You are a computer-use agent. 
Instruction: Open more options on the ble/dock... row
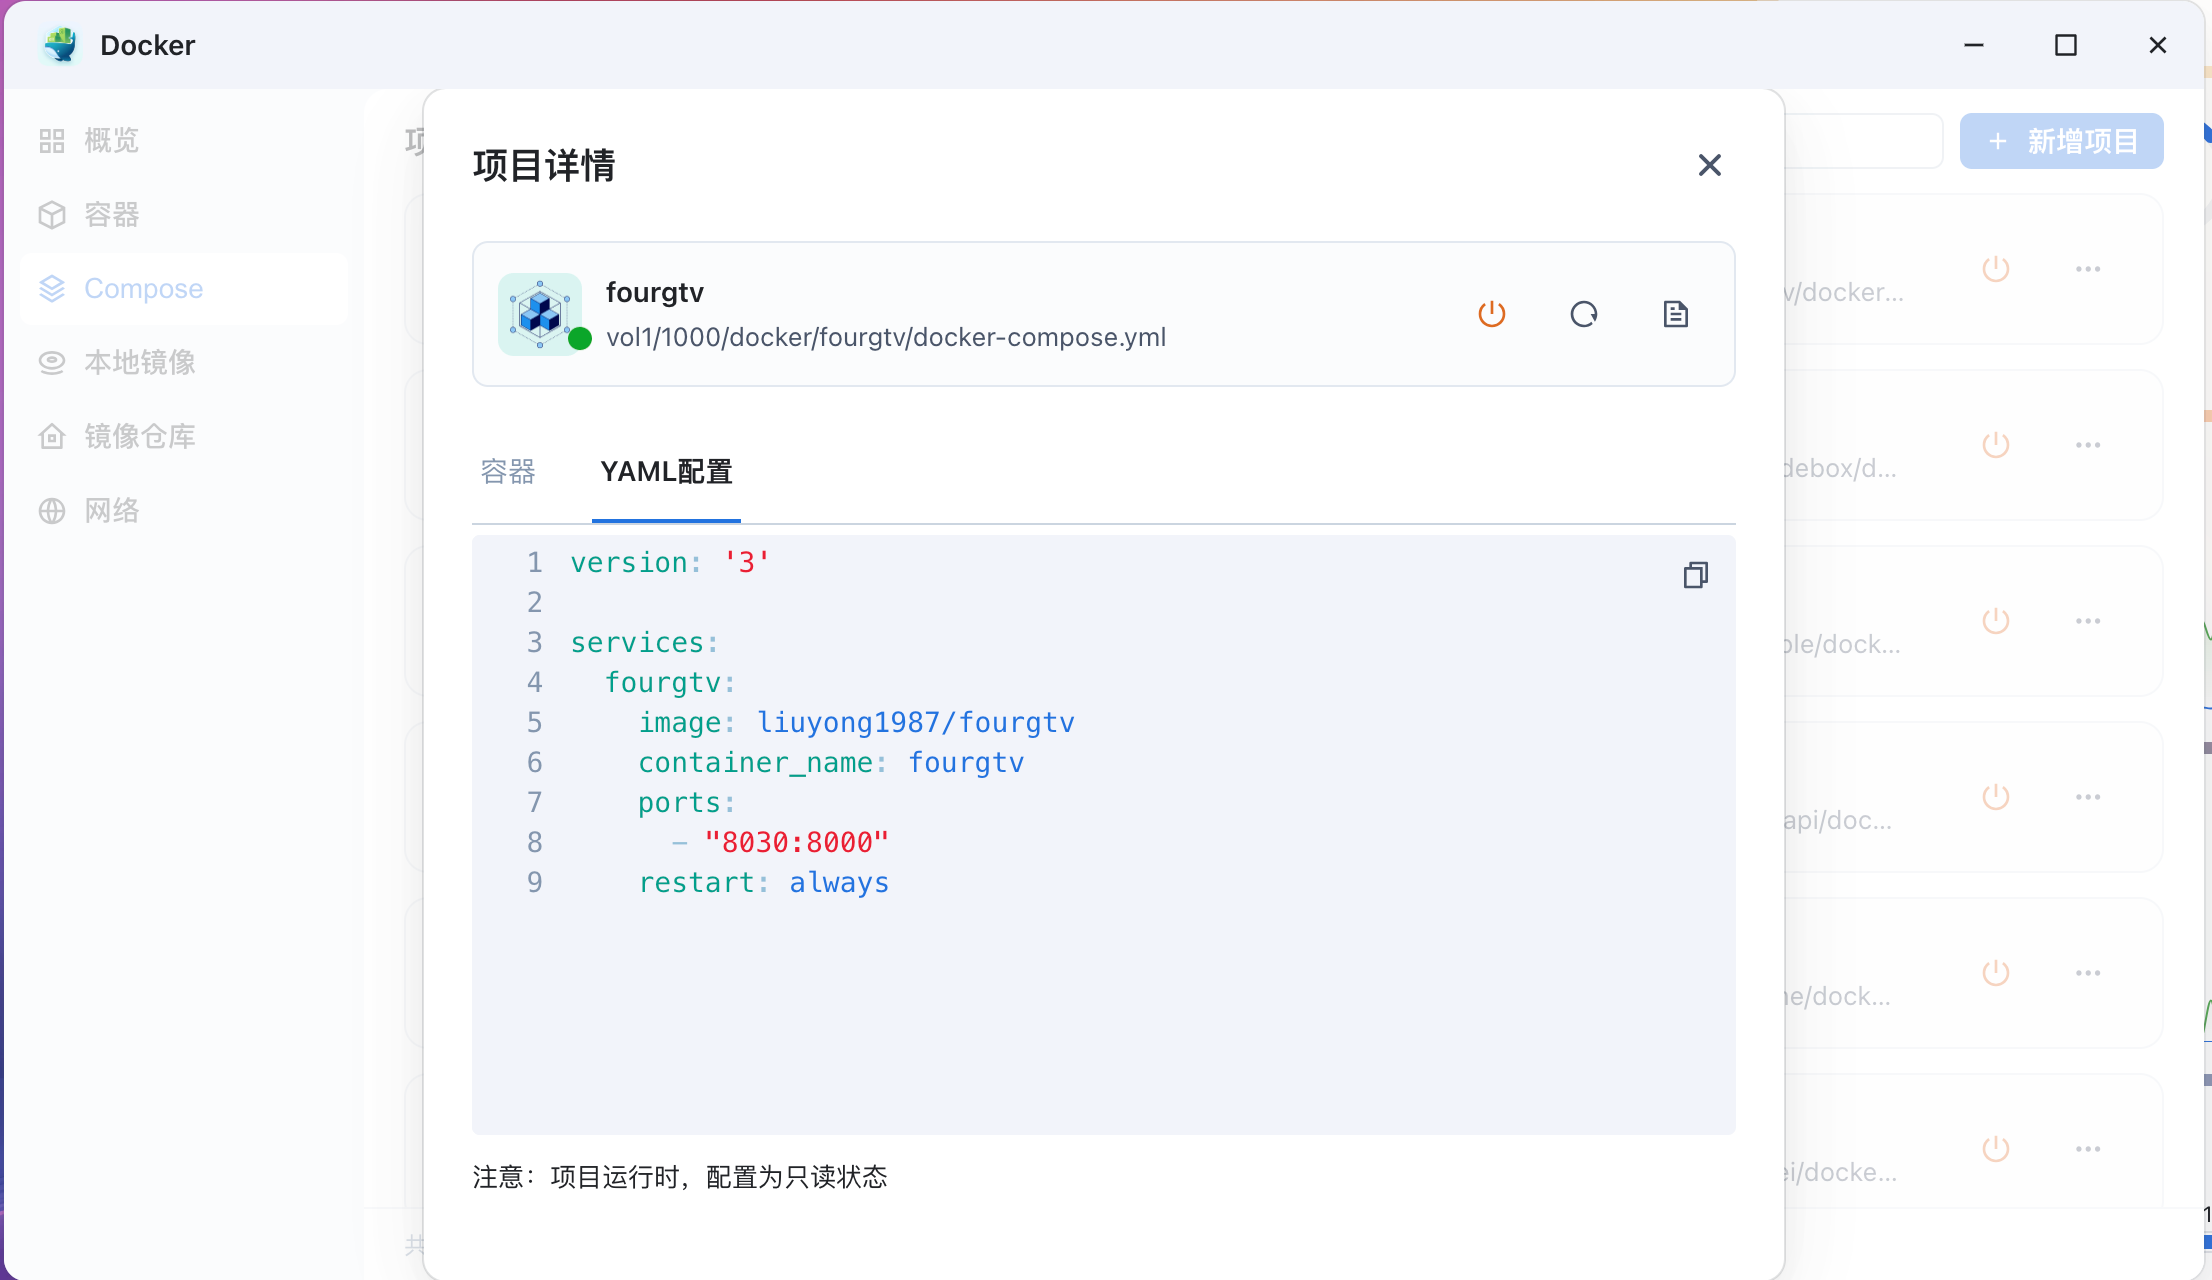click(x=2088, y=621)
